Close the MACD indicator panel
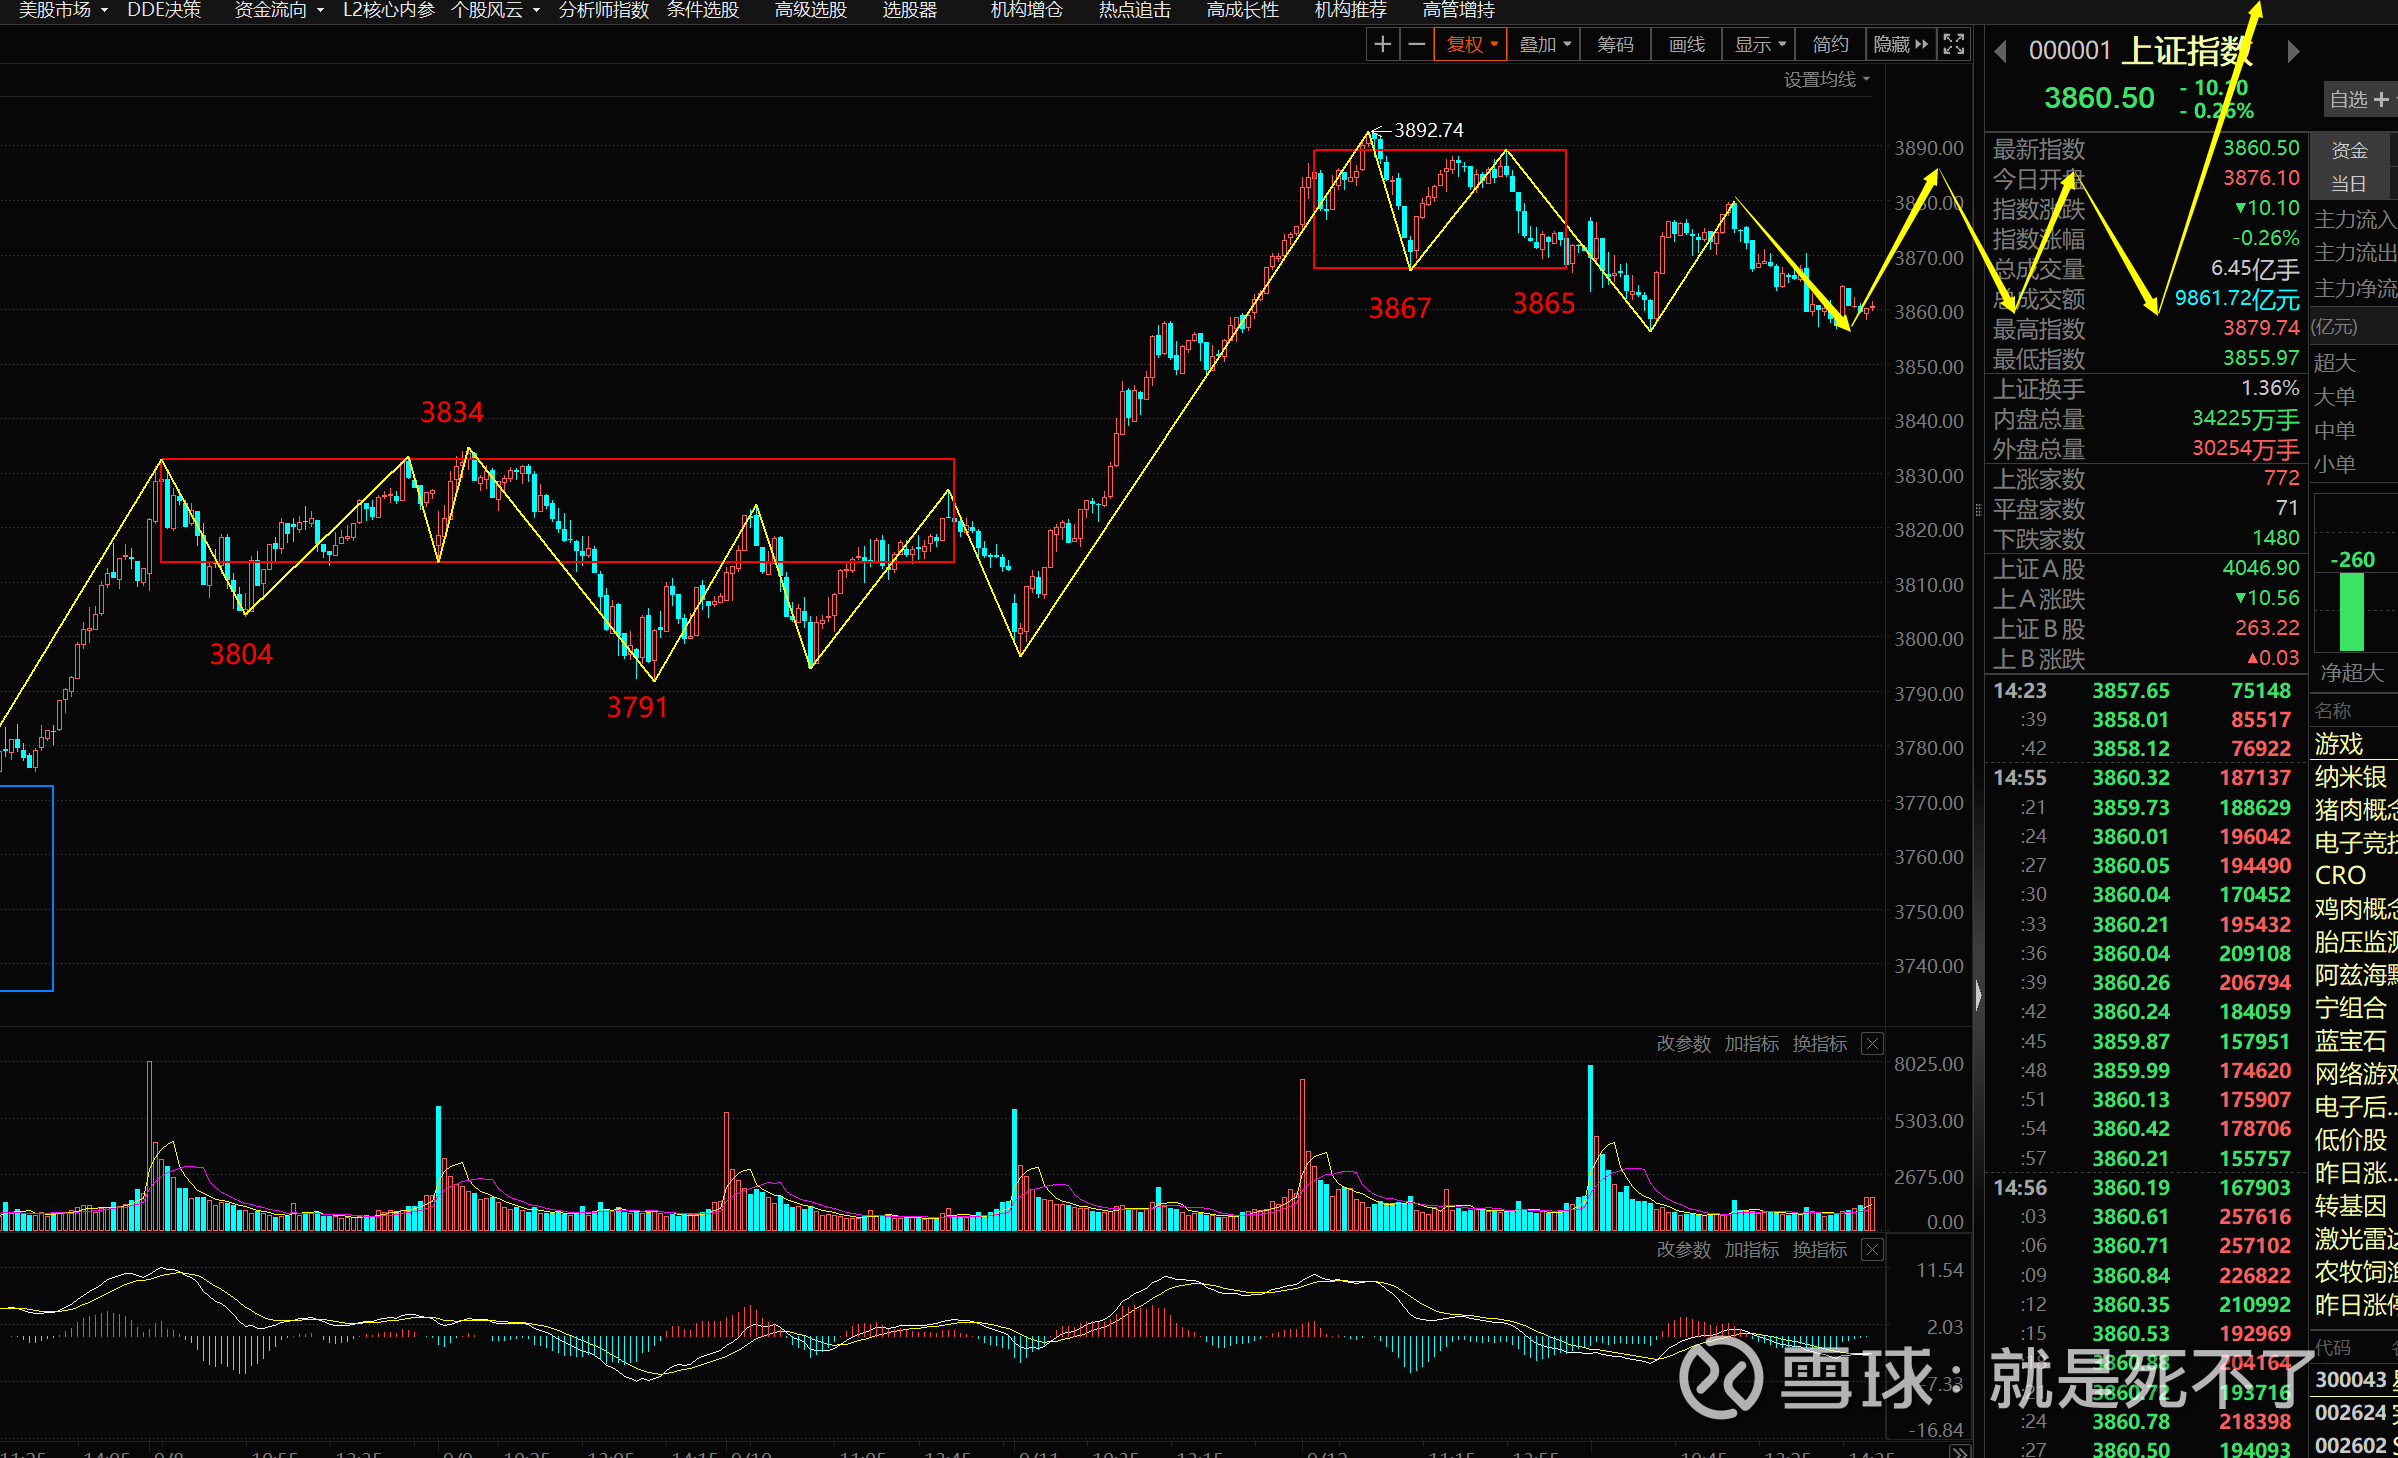The height and width of the screenshot is (1458, 2398). tap(1872, 1250)
